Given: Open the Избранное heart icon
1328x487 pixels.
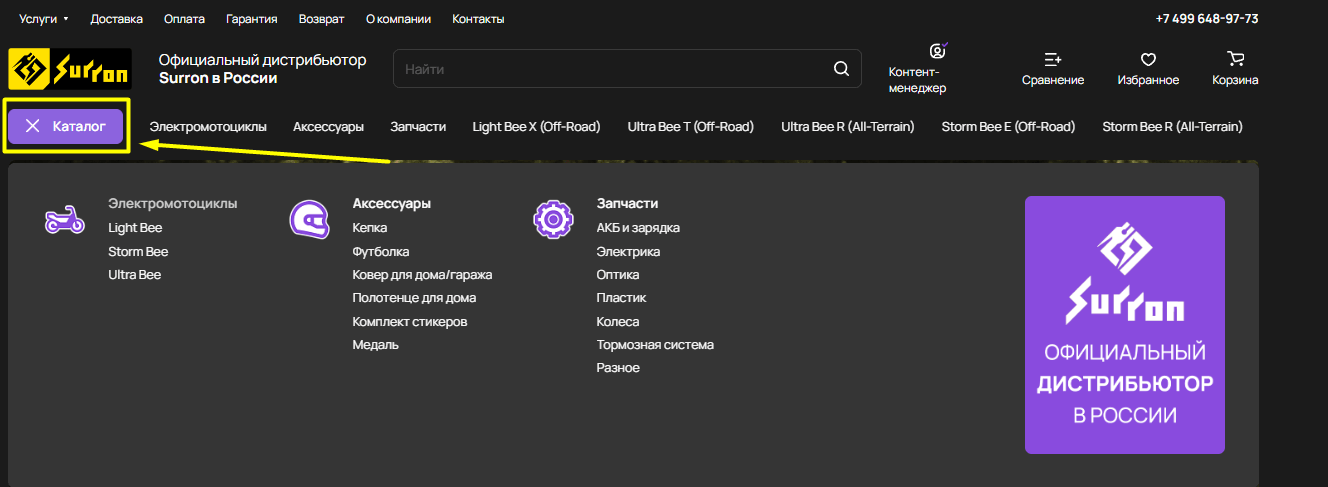Looking at the screenshot, I should 1148,60.
